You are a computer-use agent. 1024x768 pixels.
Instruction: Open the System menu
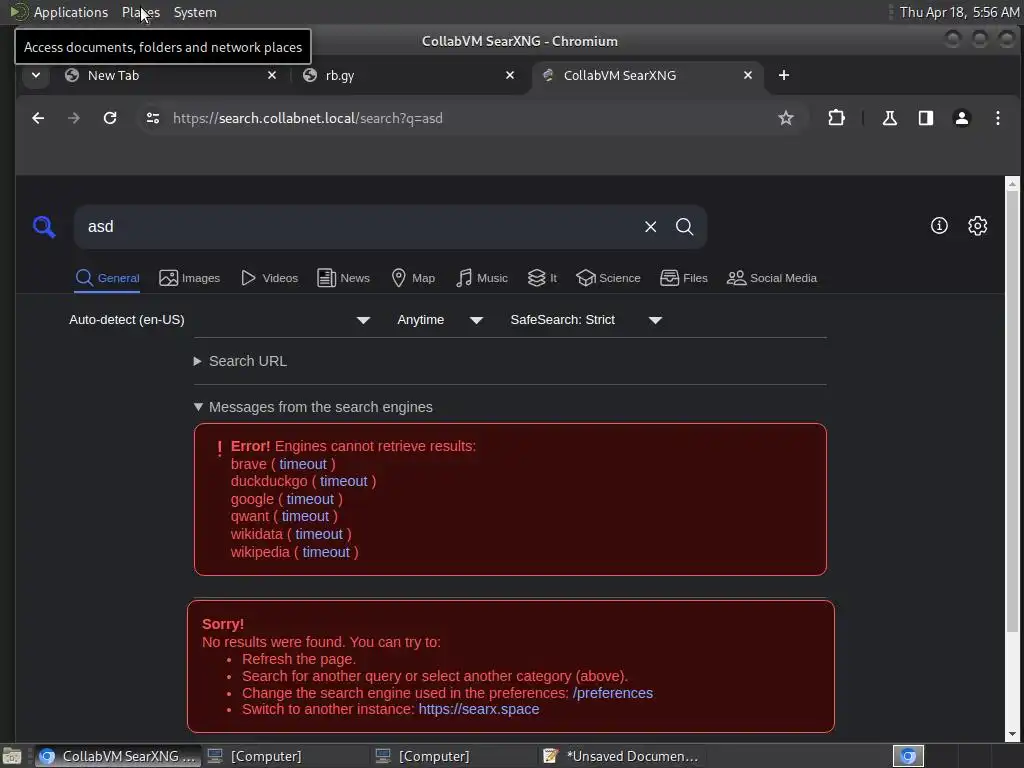pyautogui.click(x=195, y=12)
